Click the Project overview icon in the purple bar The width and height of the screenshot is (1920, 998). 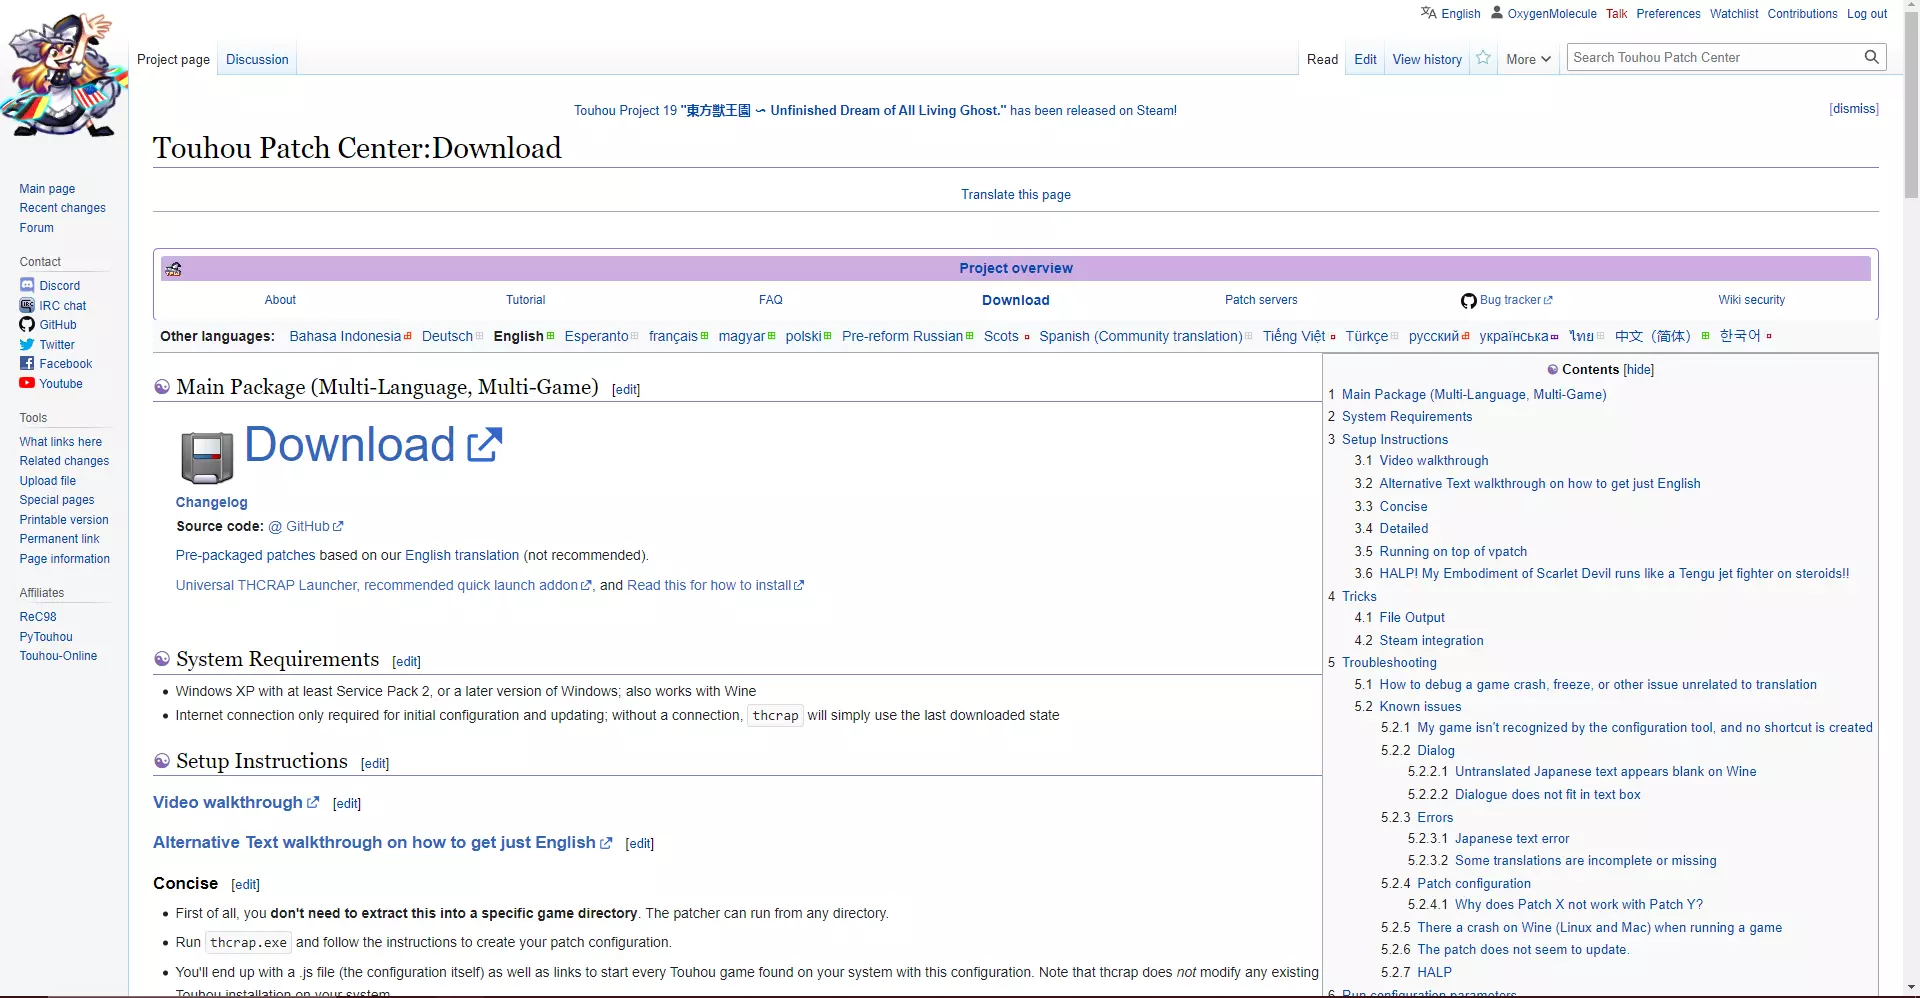coord(173,269)
